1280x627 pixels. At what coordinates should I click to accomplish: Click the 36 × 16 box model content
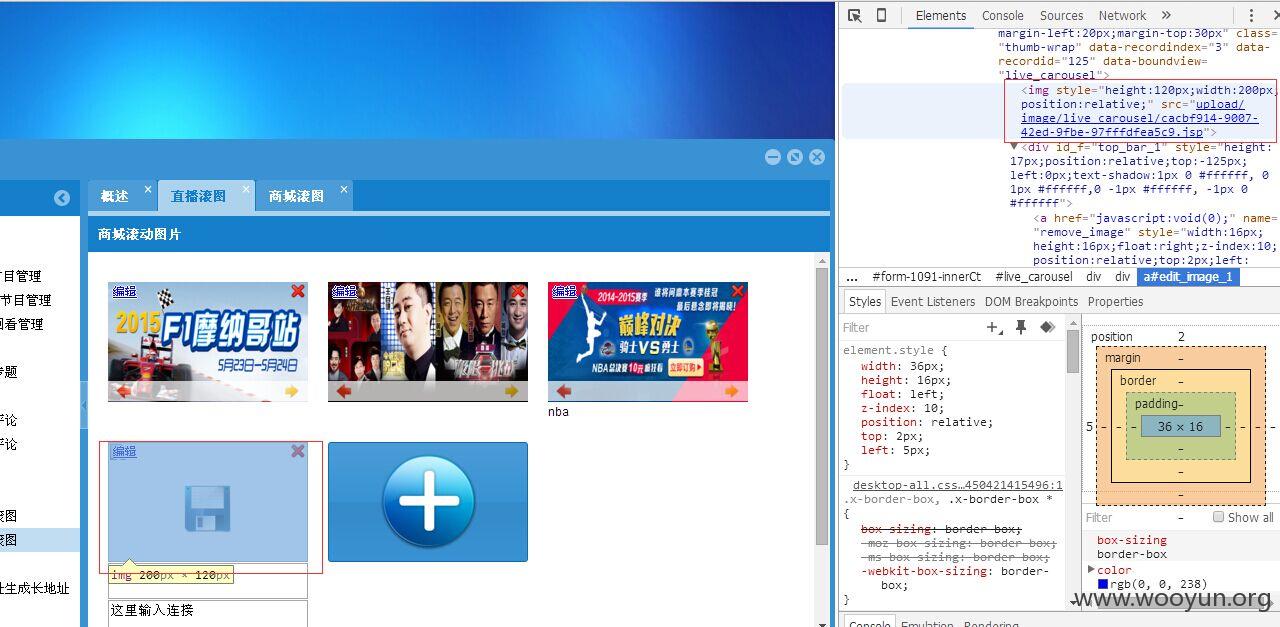click(x=1180, y=426)
